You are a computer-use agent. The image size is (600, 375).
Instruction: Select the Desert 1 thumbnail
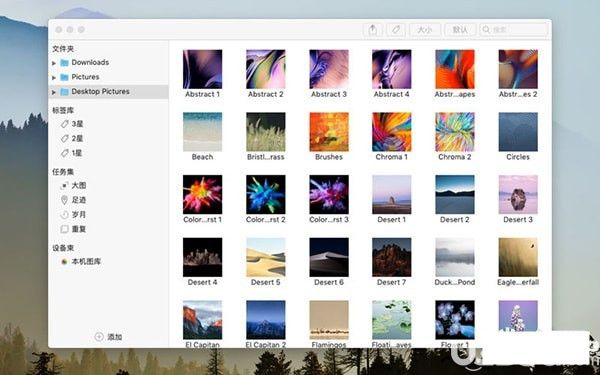[391, 195]
